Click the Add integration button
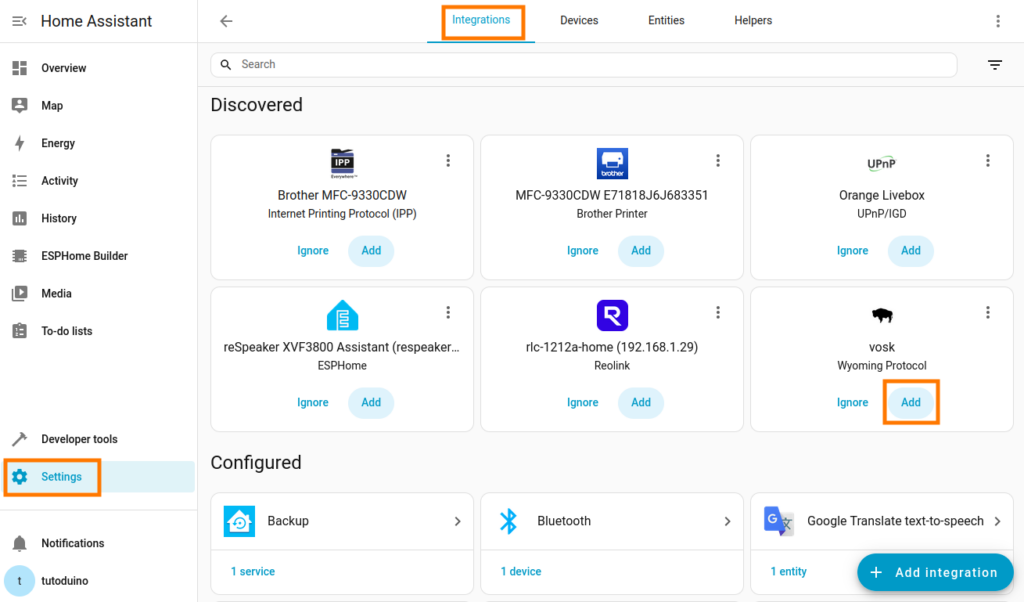The height and width of the screenshot is (602, 1024). tap(934, 573)
